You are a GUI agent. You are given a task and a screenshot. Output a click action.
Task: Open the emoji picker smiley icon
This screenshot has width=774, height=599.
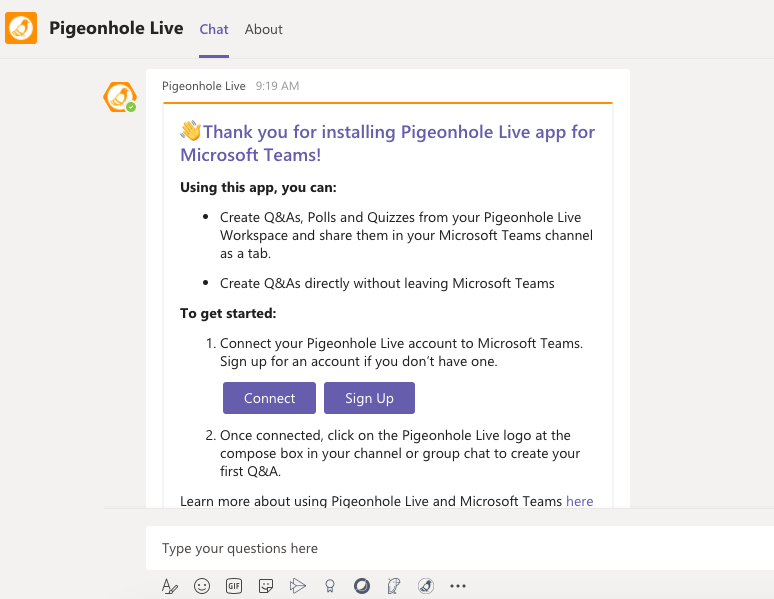click(202, 586)
